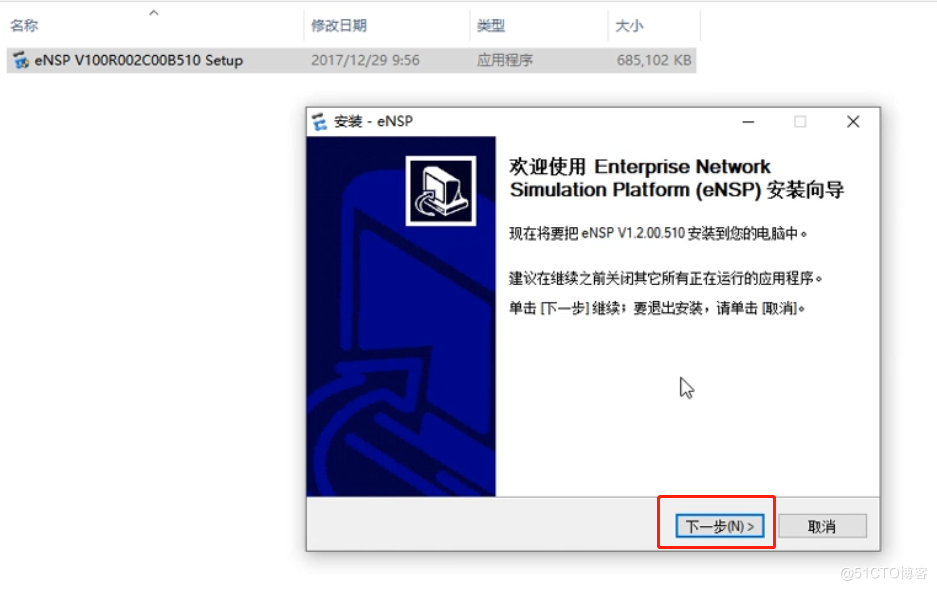Click the 安装 - eNSP window title text

pos(373,121)
